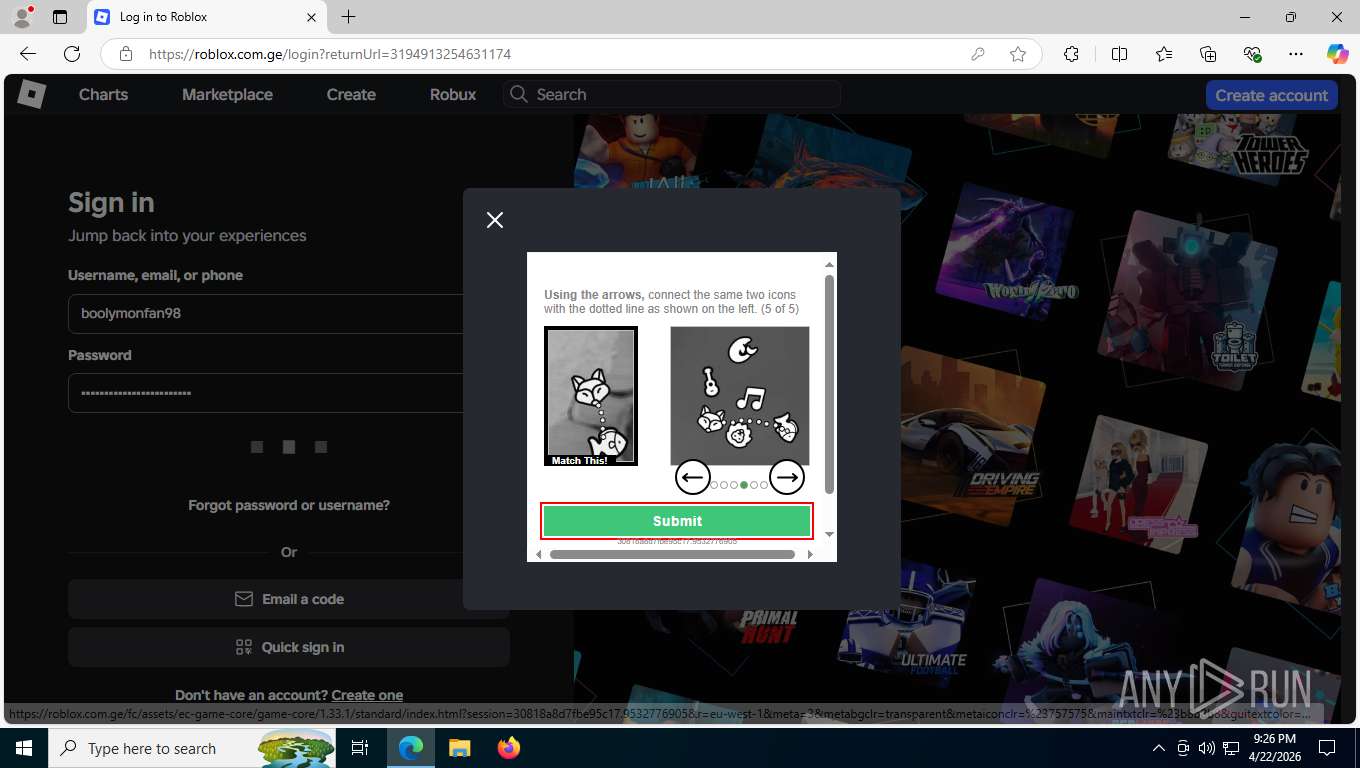Click the Match This reference image
This screenshot has height=768, width=1360.
coord(591,396)
